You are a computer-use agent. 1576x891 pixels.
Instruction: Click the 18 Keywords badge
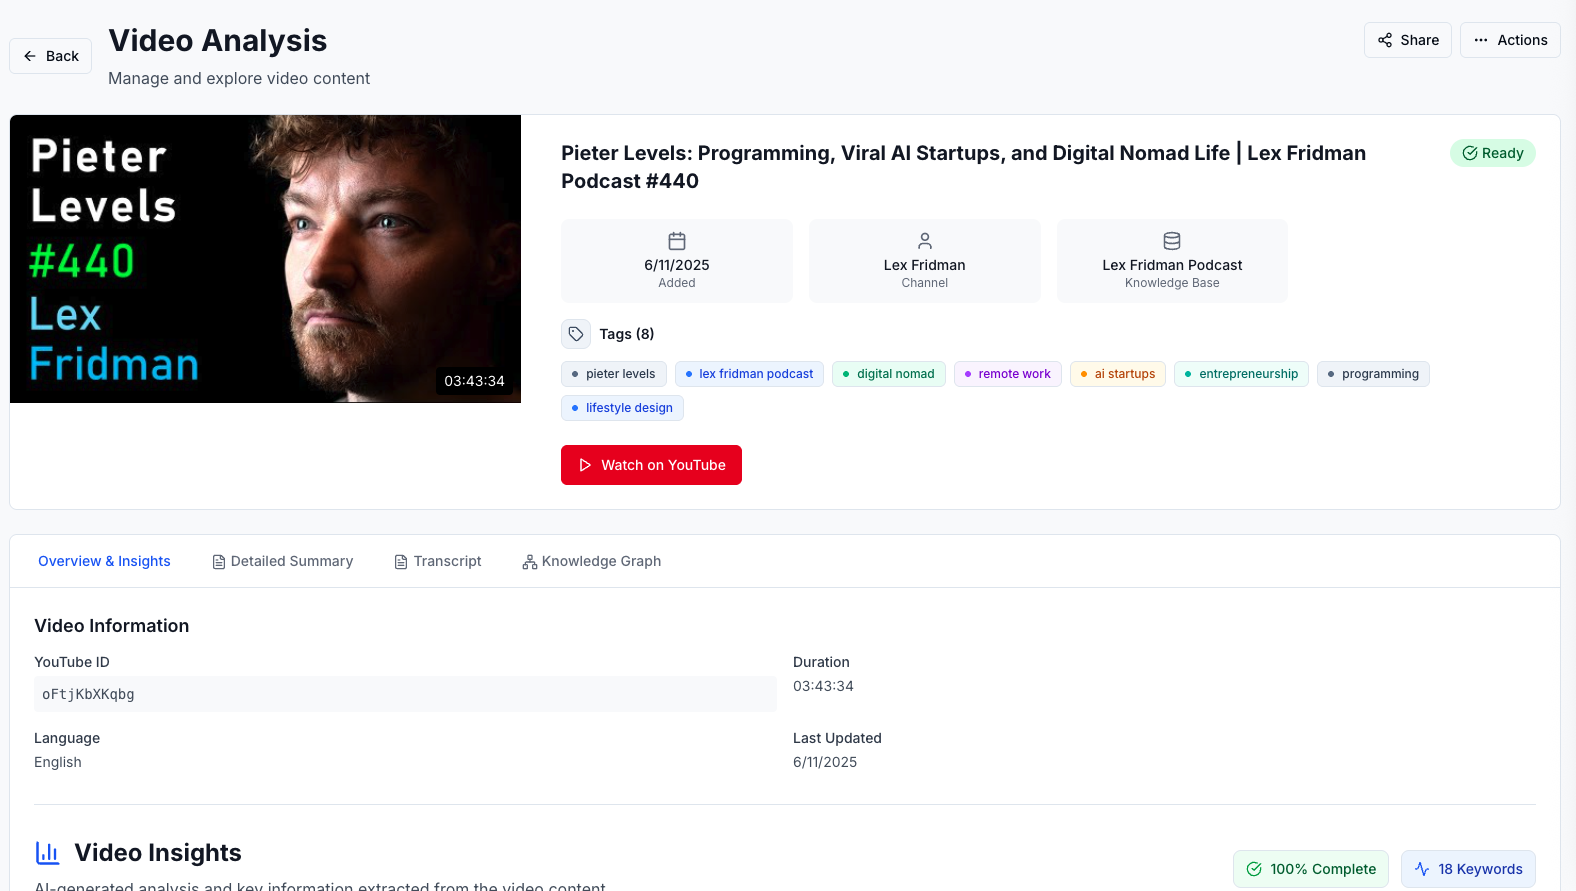coord(1468,869)
